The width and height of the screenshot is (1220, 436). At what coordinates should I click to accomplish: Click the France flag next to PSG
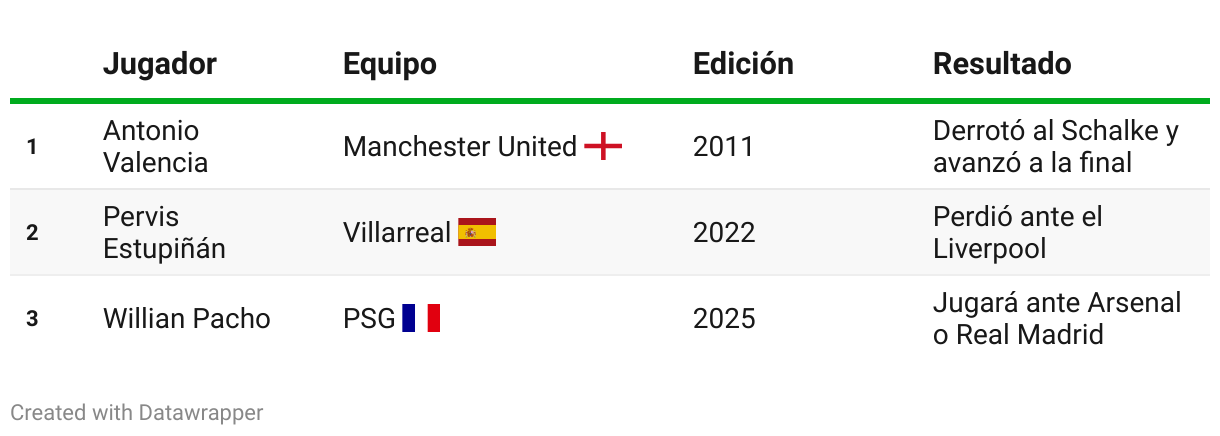[x=421, y=319]
